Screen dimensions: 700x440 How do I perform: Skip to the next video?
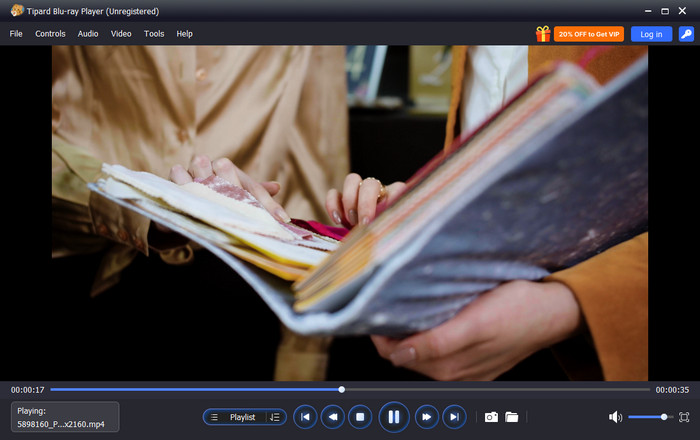pyautogui.click(x=454, y=417)
